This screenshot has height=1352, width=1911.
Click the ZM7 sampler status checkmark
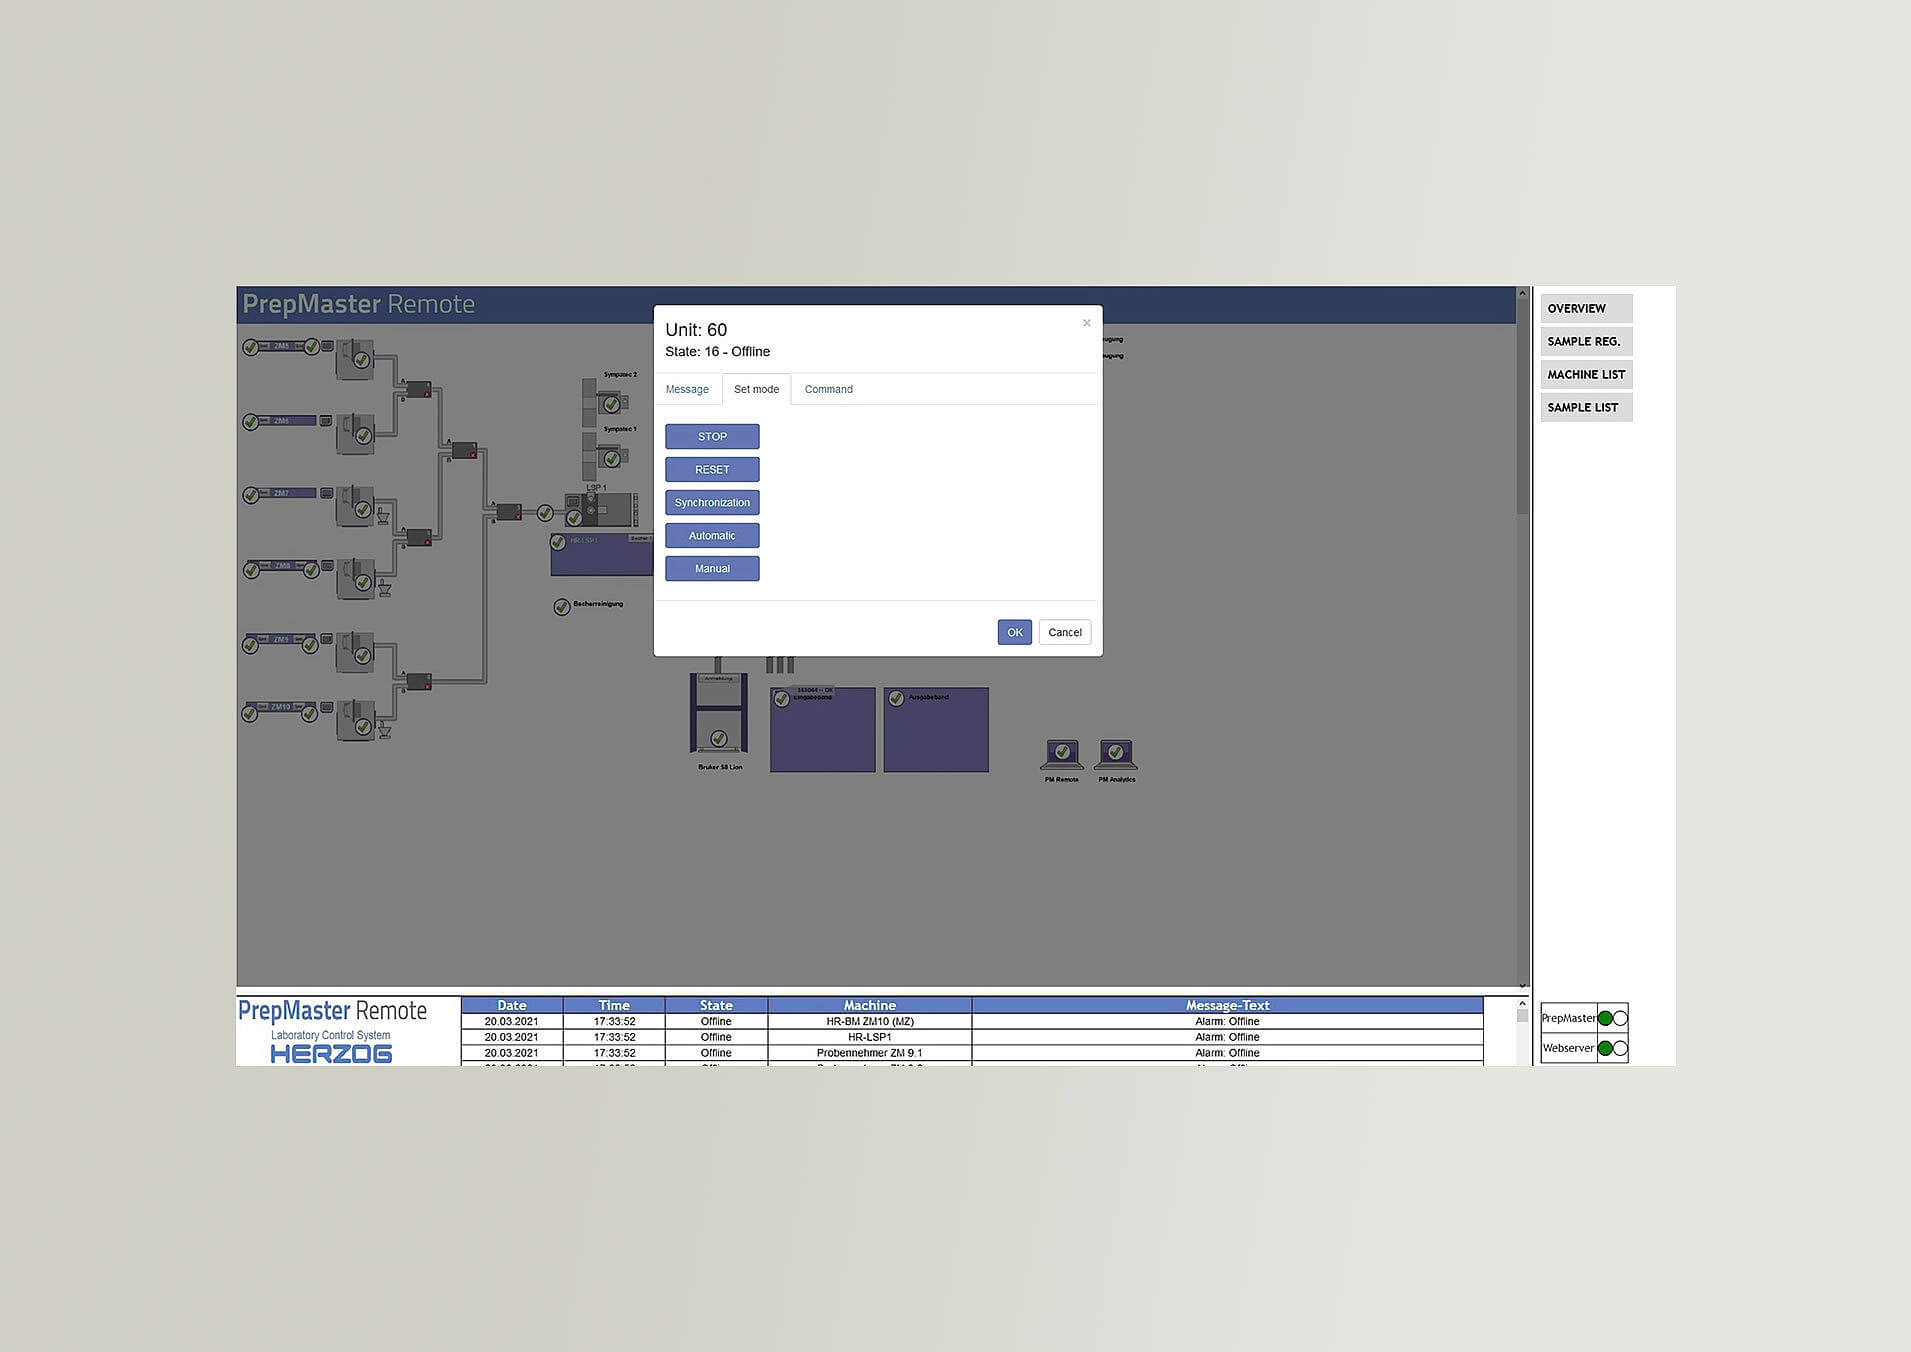(251, 495)
